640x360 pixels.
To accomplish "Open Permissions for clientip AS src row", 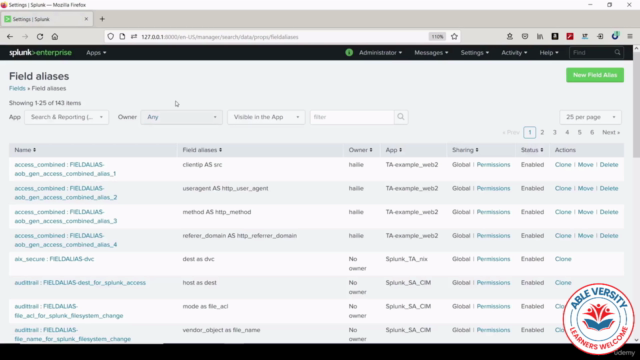I will tap(493, 164).
